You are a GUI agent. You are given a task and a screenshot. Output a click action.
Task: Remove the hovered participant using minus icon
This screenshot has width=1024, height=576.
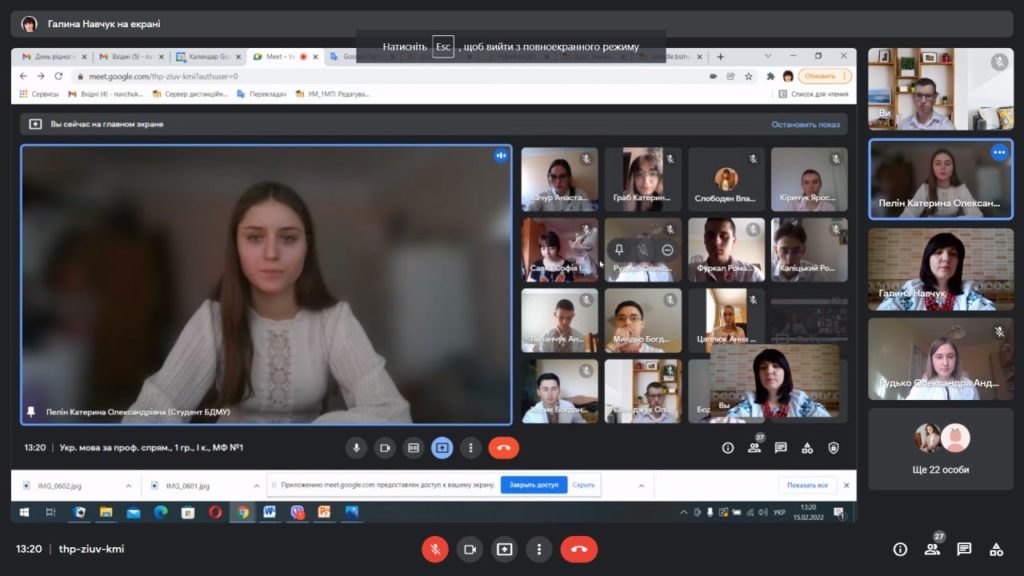point(667,249)
